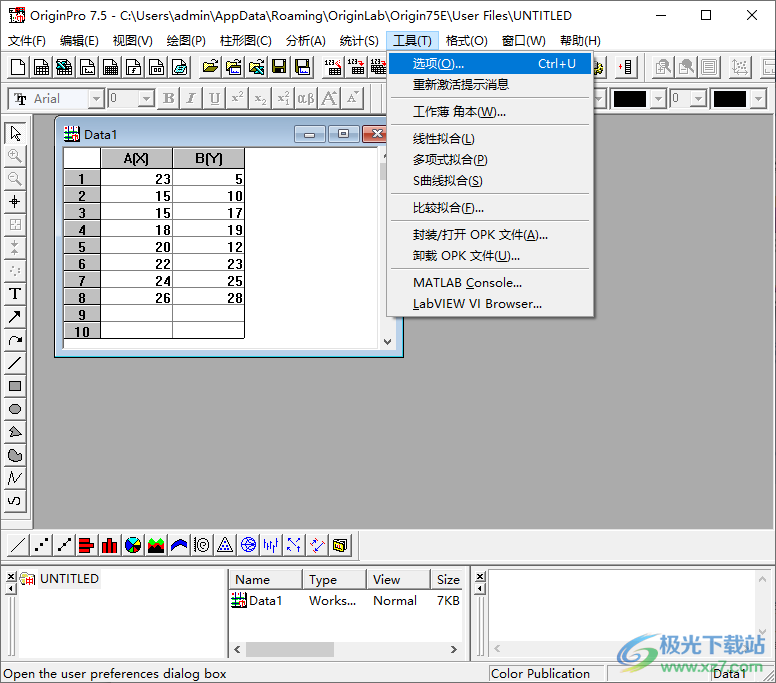Open the 文件(F) menu
The height and width of the screenshot is (683, 776).
27,41
